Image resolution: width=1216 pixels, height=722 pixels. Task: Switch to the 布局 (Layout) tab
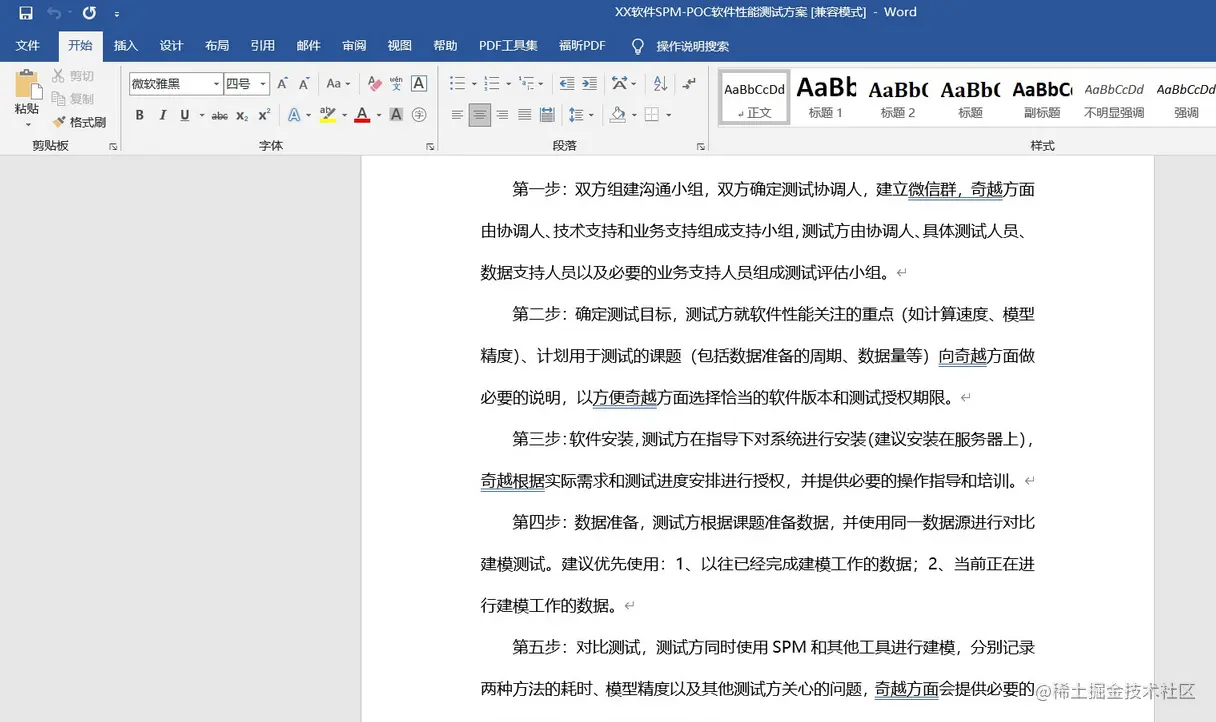tap(217, 46)
